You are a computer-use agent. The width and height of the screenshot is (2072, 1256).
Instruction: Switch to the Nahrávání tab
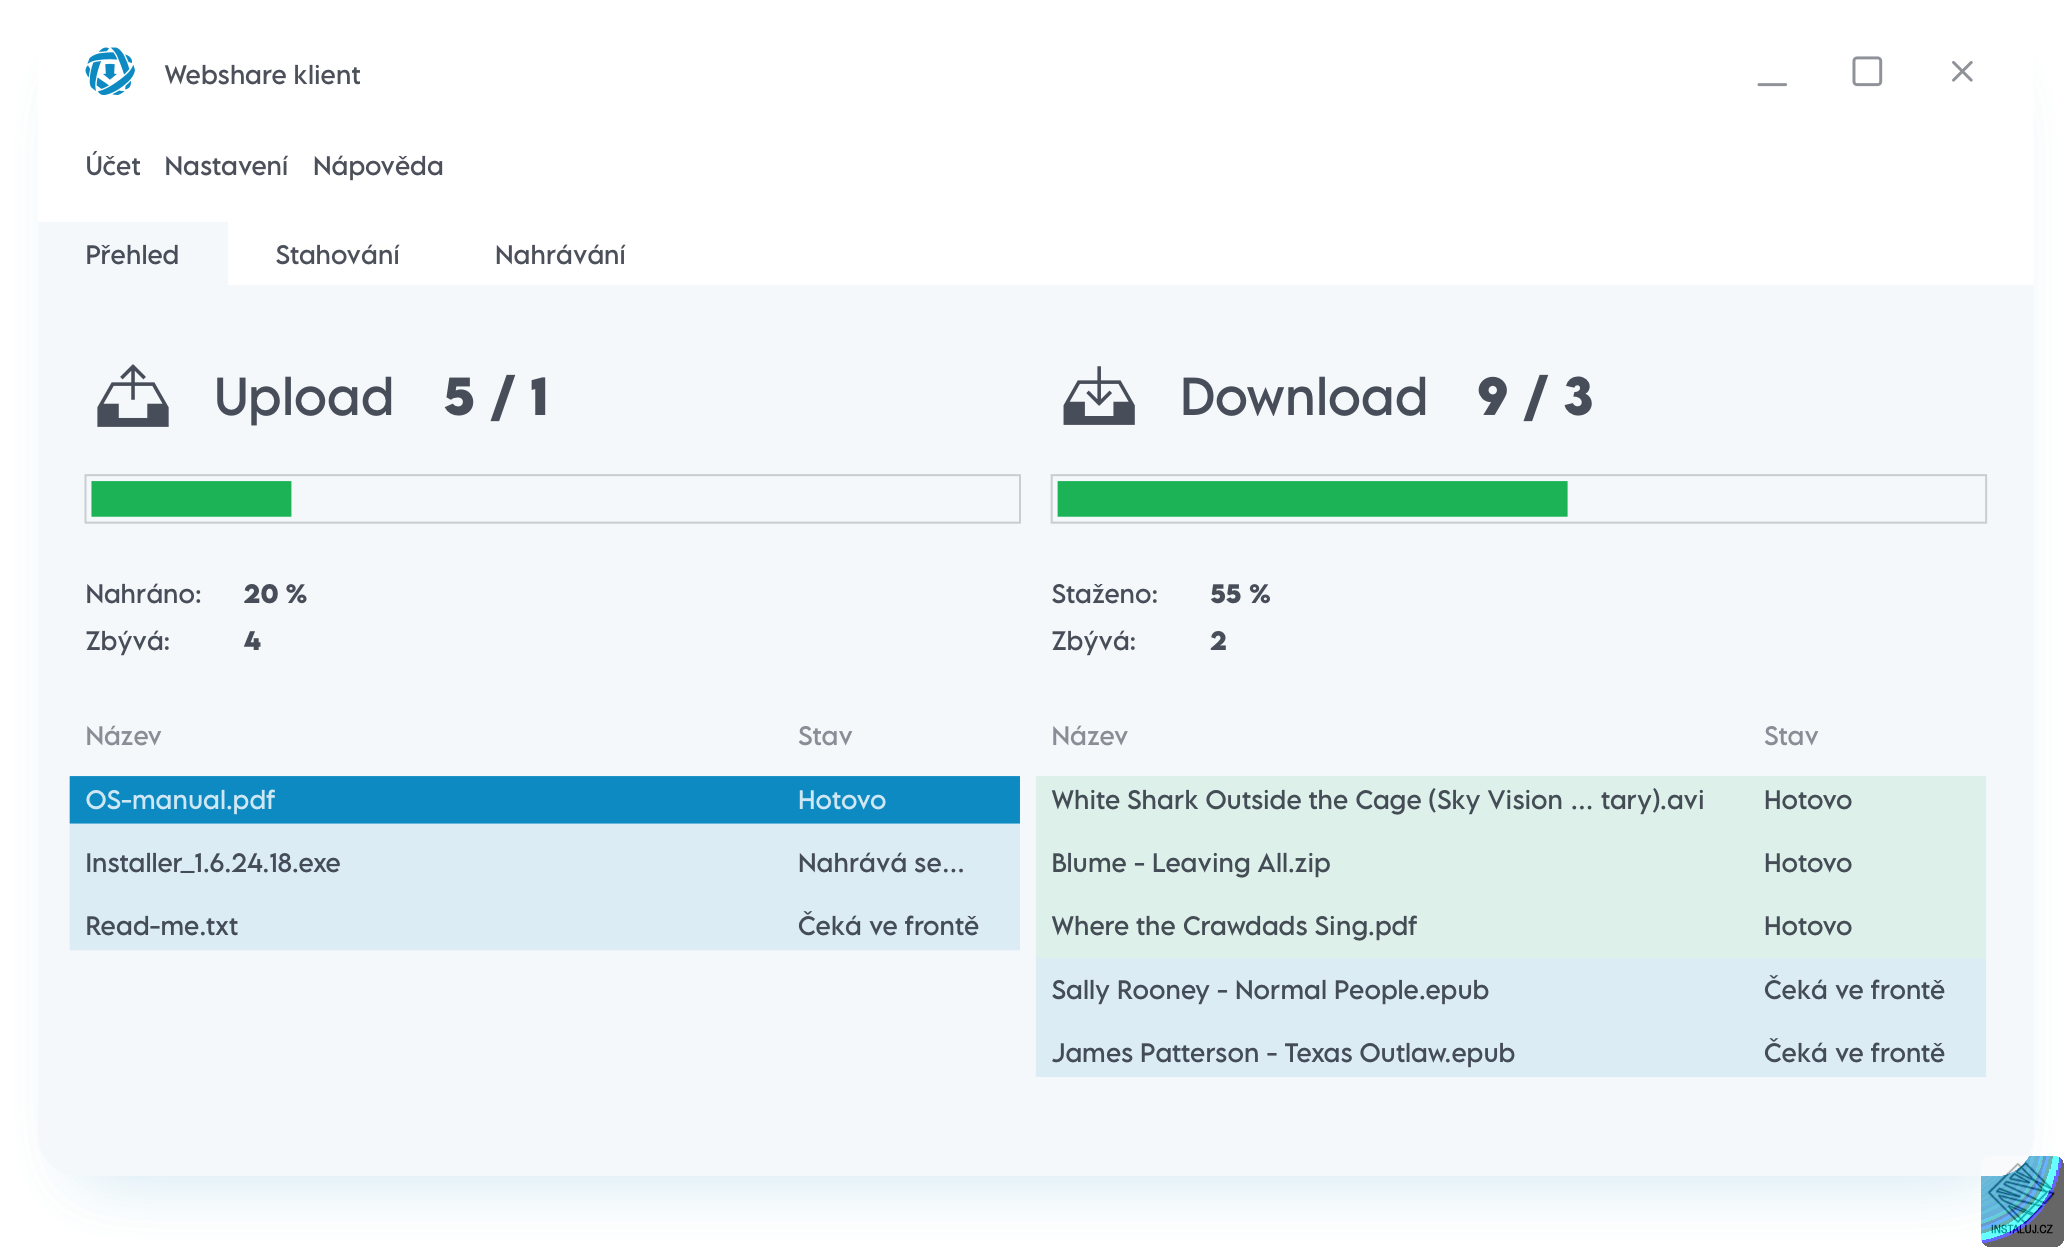click(x=560, y=255)
